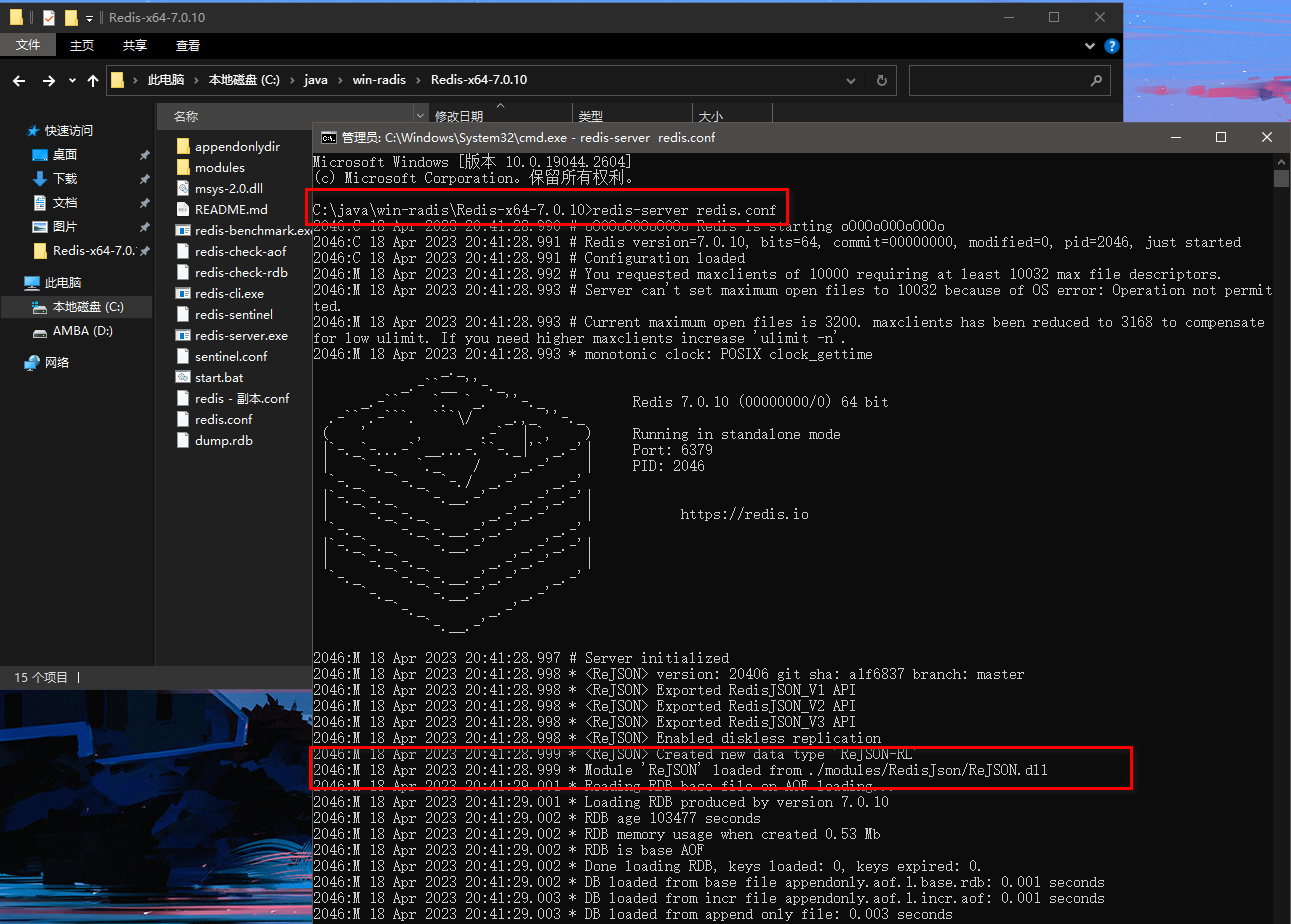Select the appendonlydir folder
The width and height of the screenshot is (1291, 924).
[237, 146]
